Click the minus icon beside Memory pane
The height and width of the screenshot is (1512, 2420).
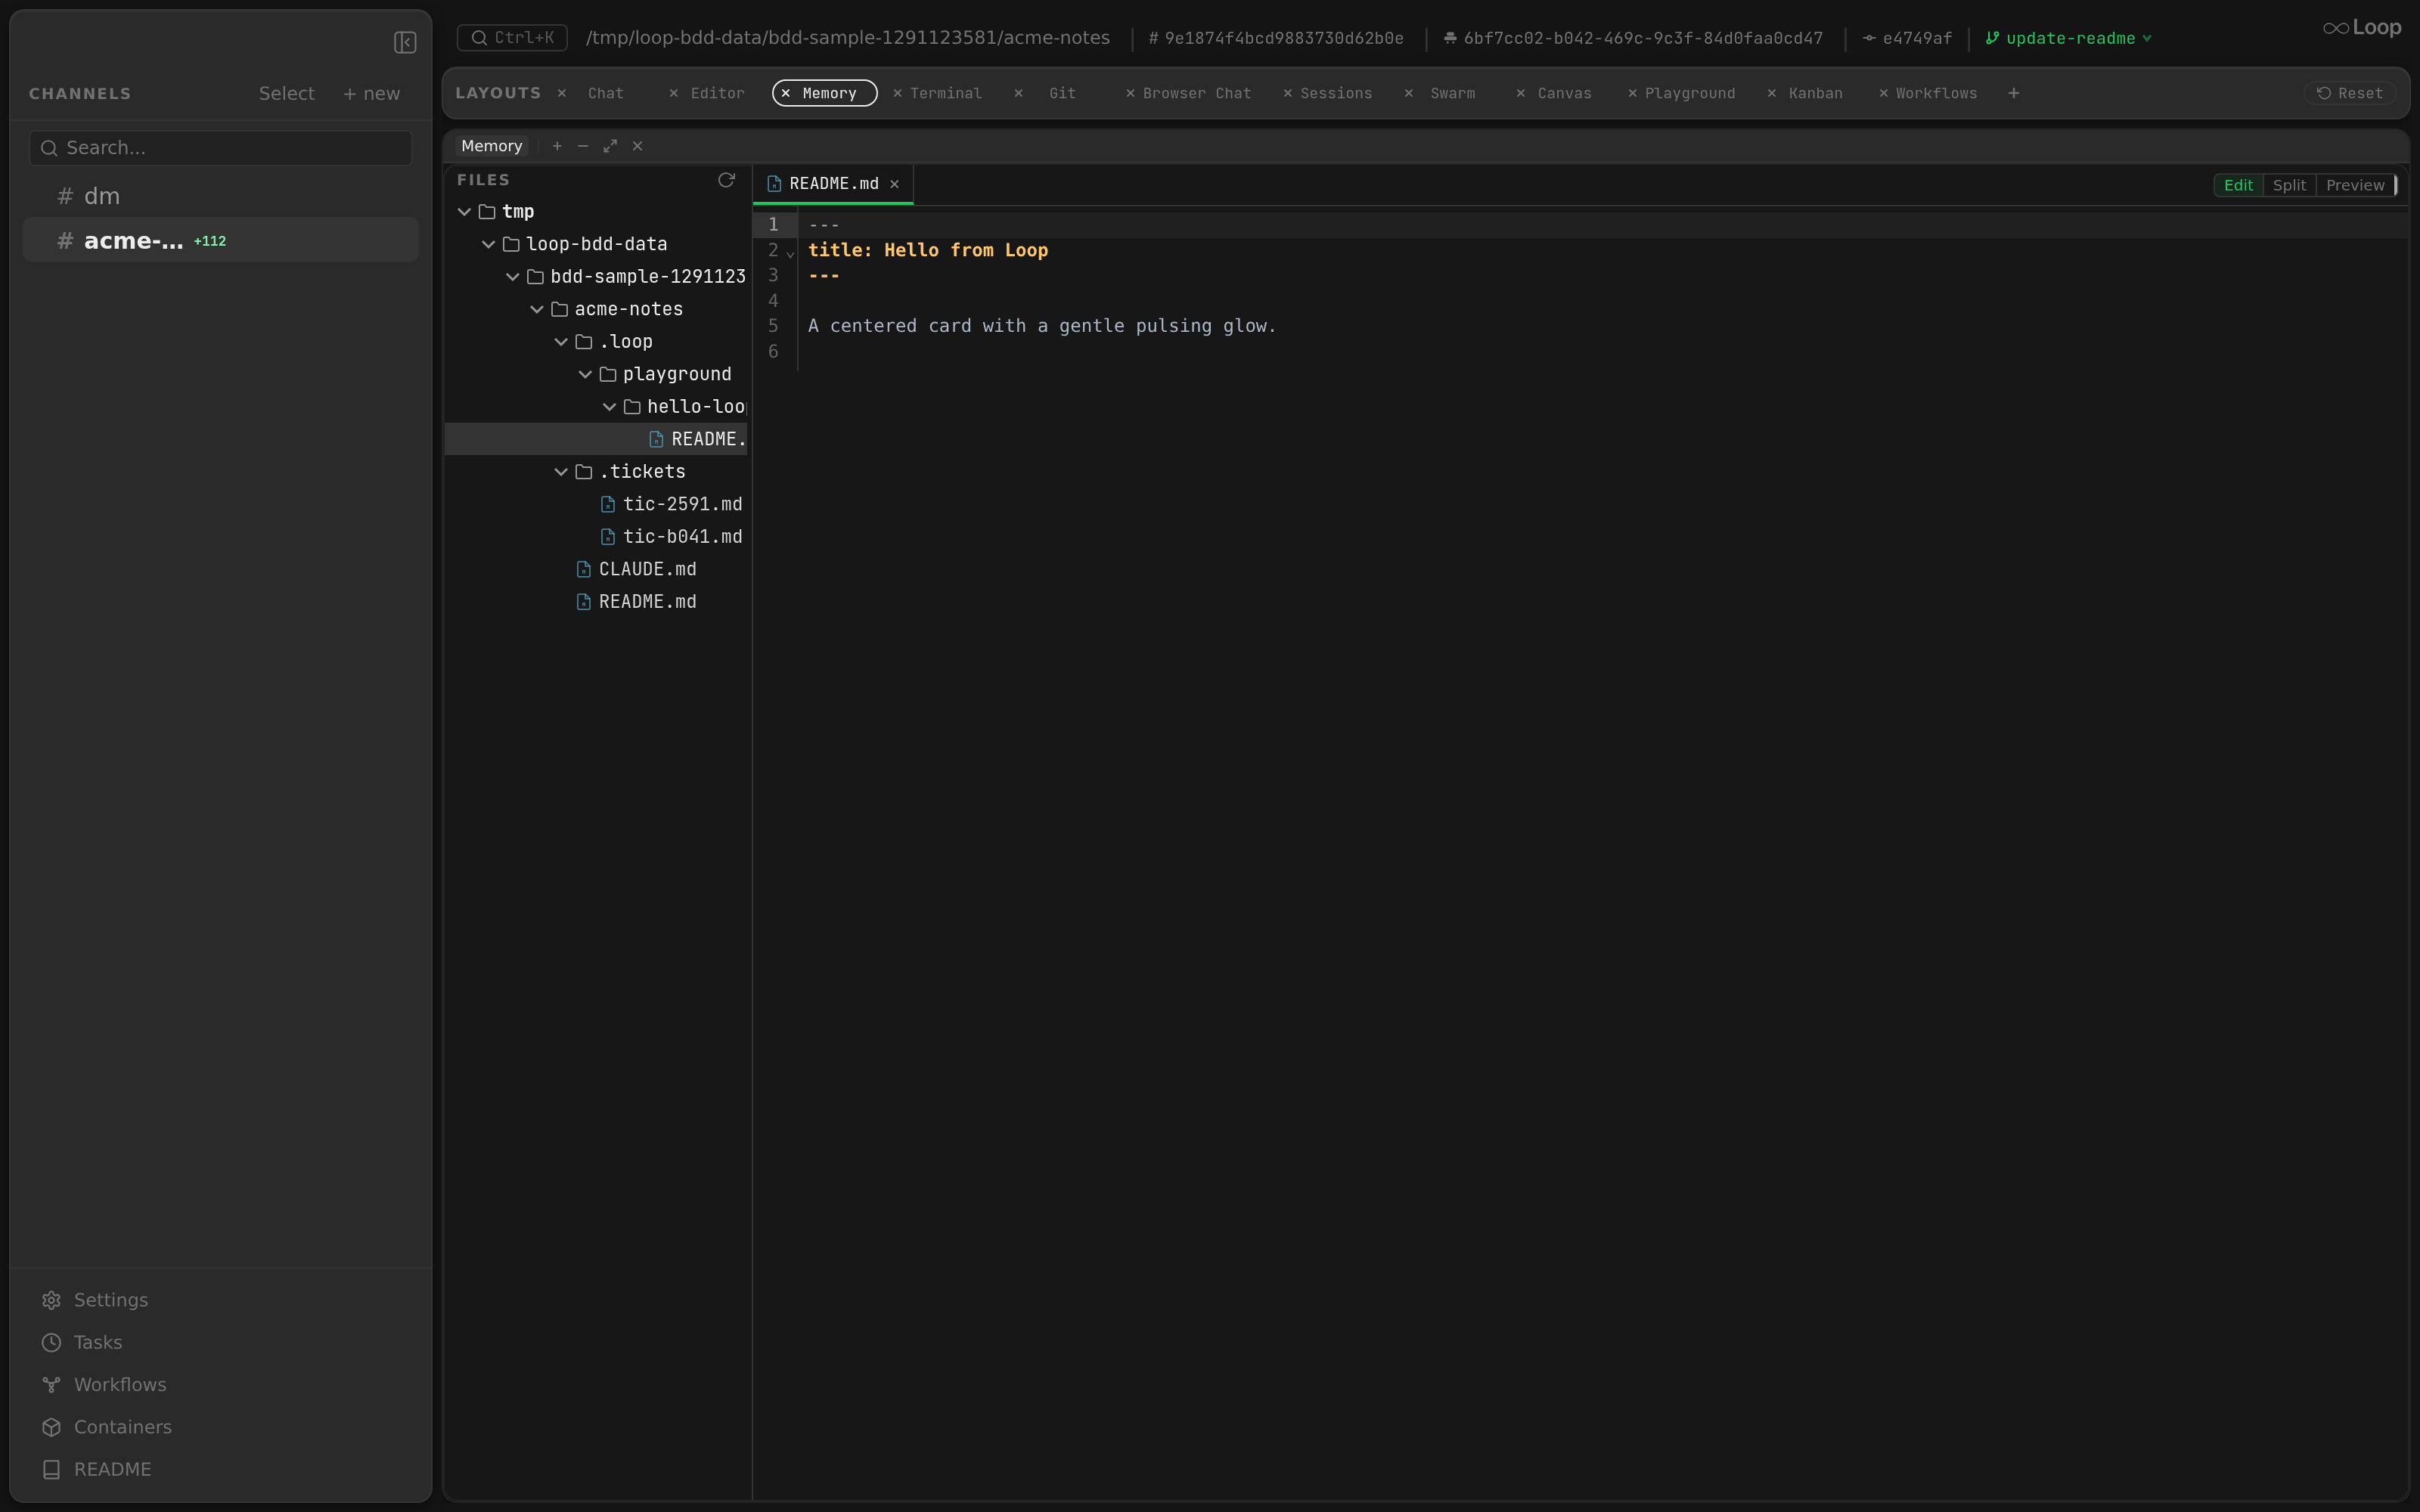click(x=583, y=146)
